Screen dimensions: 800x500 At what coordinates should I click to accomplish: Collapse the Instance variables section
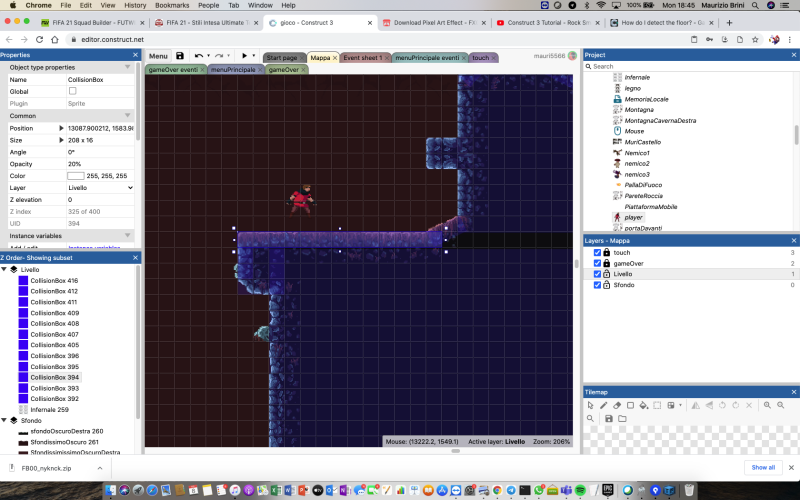click(x=128, y=236)
